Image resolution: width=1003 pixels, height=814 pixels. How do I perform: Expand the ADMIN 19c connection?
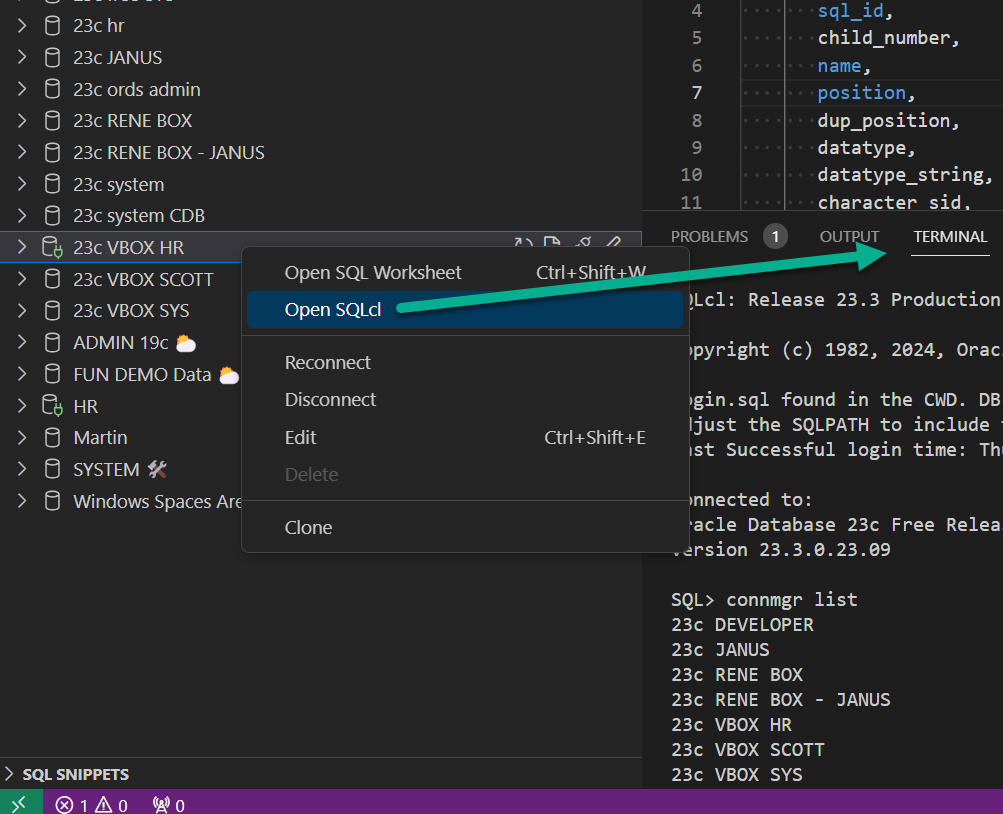point(22,343)
